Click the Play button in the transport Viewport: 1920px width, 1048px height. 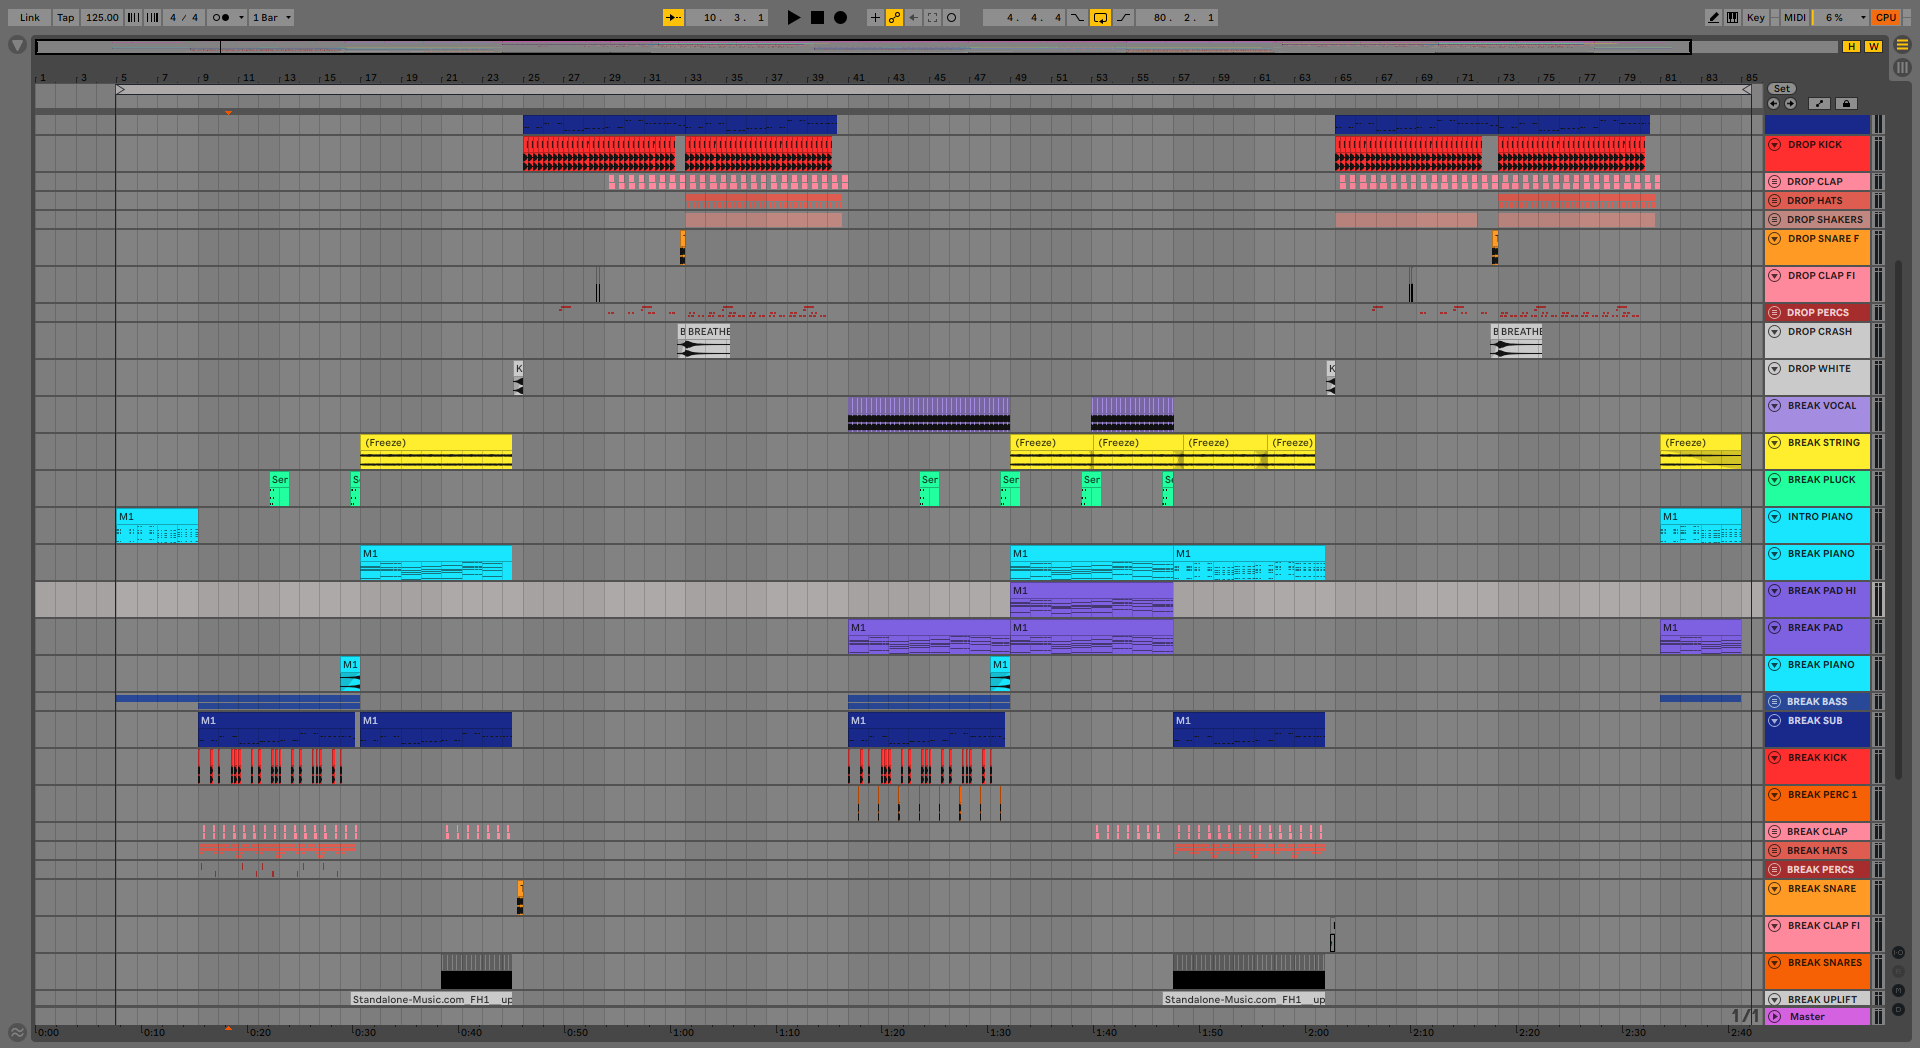click(793, 17)
